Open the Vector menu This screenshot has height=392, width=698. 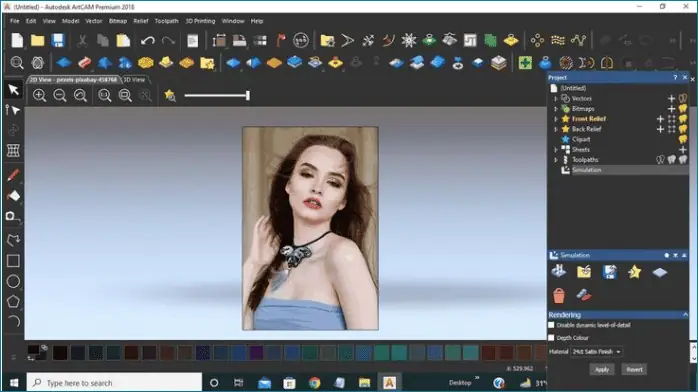[93, 21]
